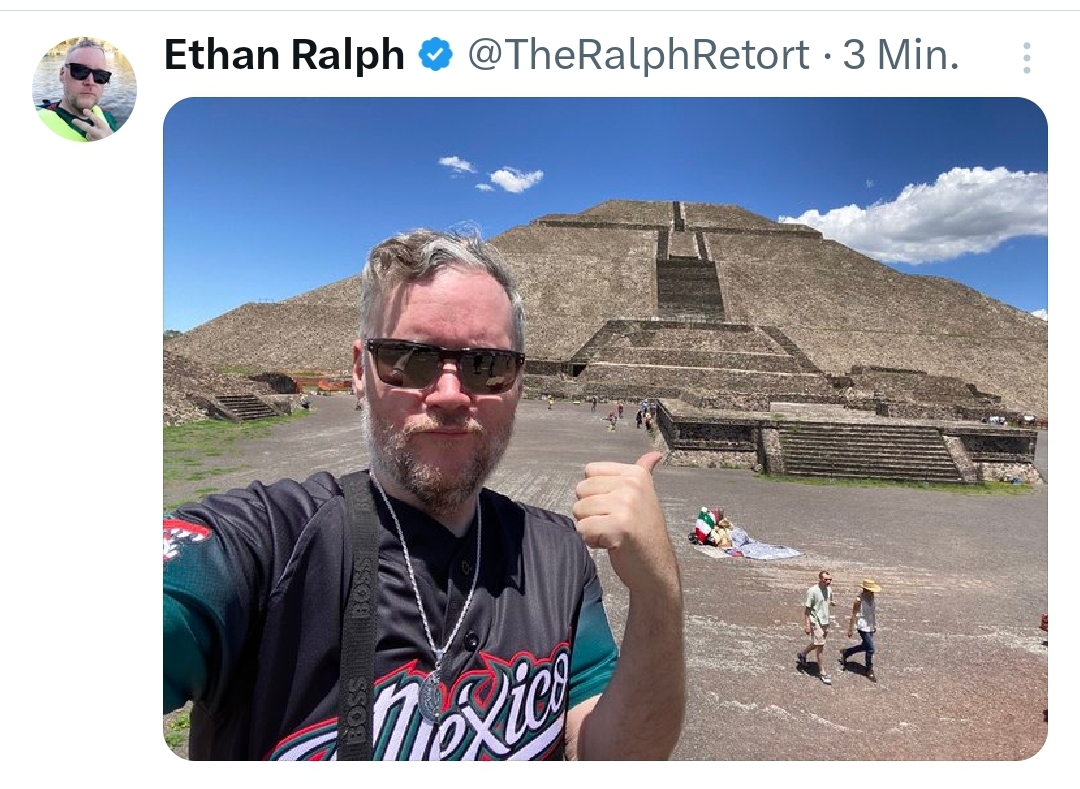Click the small clouds above the pyramid

point(491,173)
